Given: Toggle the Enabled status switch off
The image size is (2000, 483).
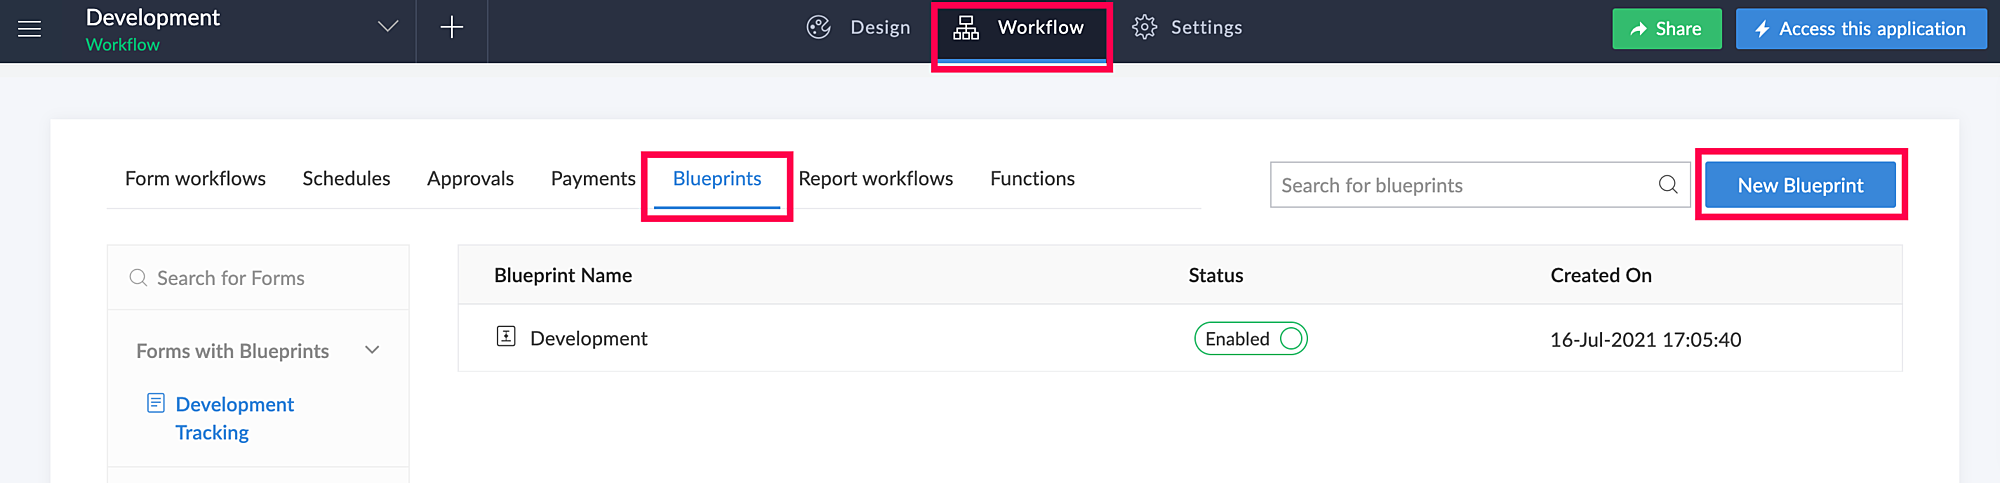Looking at the screenshot, I should [1250, 339].
